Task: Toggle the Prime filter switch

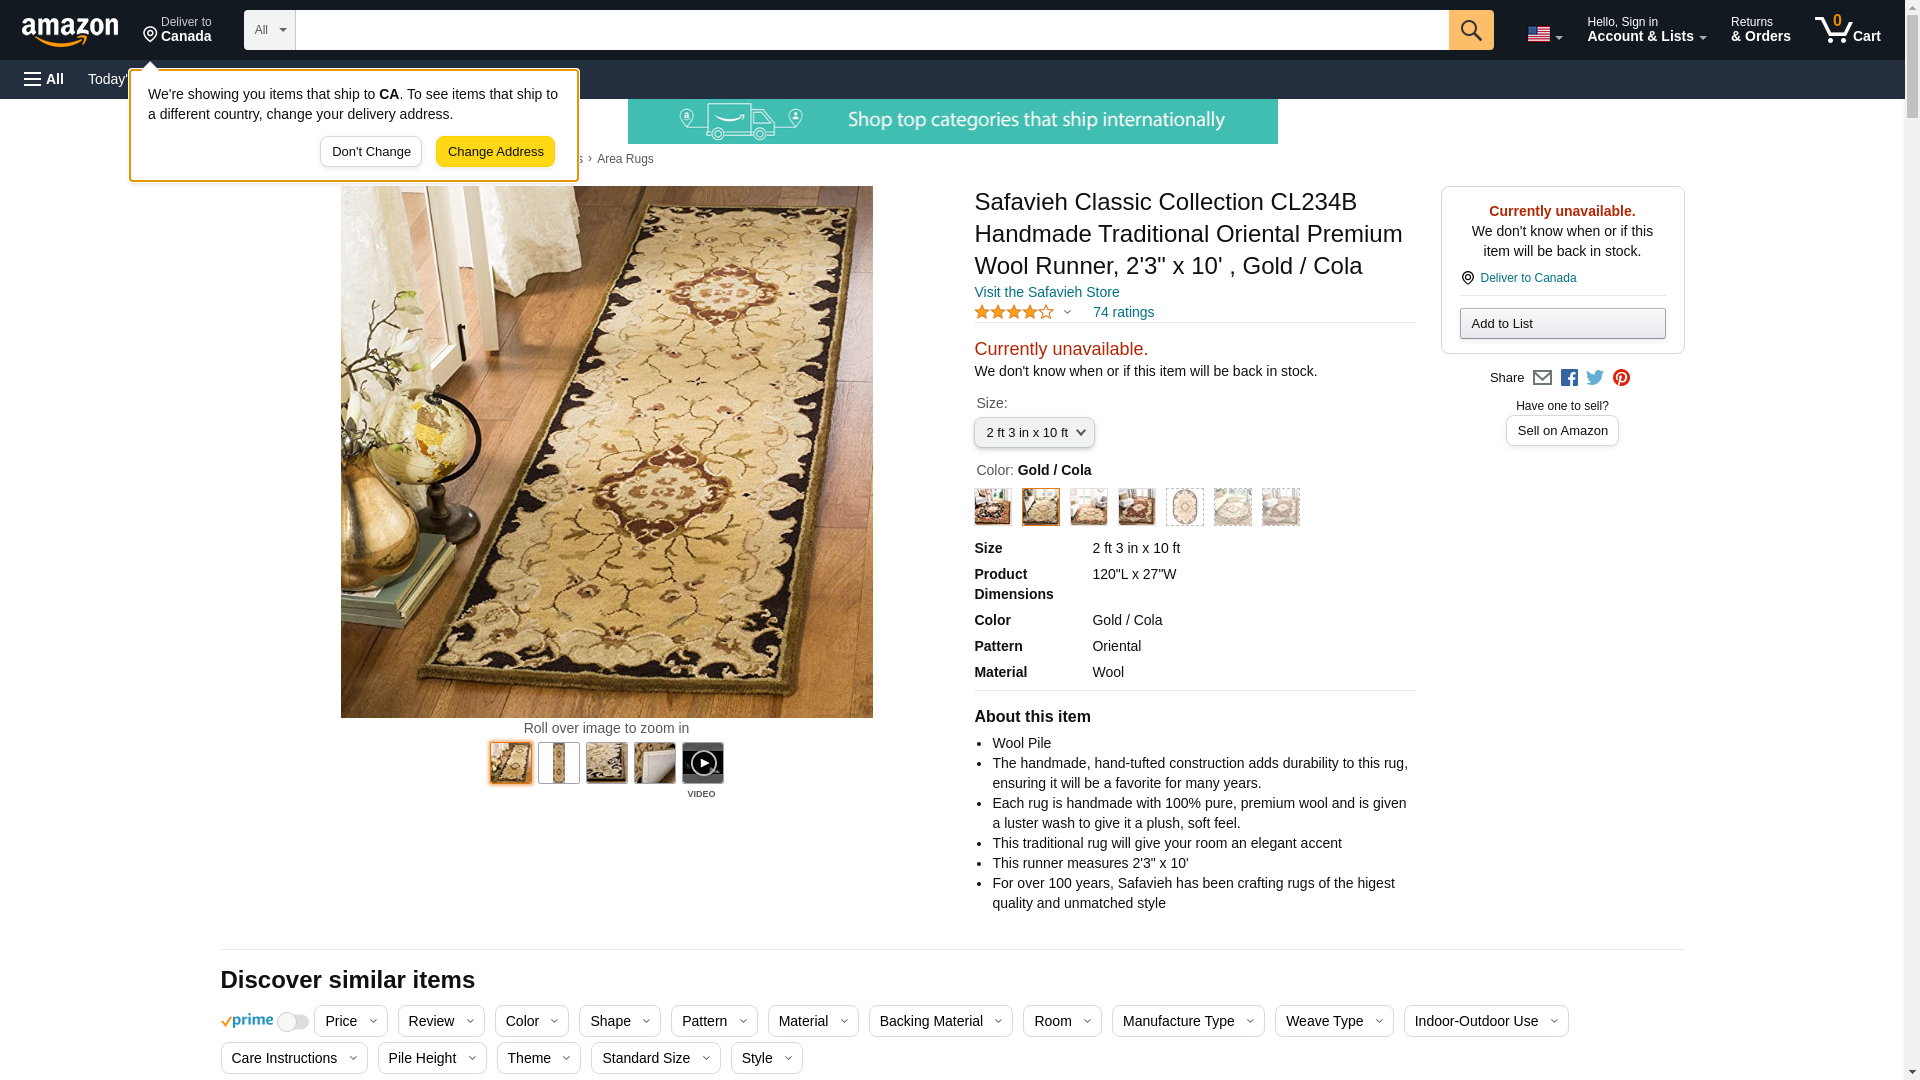Action: click(x=292, y=1022)
